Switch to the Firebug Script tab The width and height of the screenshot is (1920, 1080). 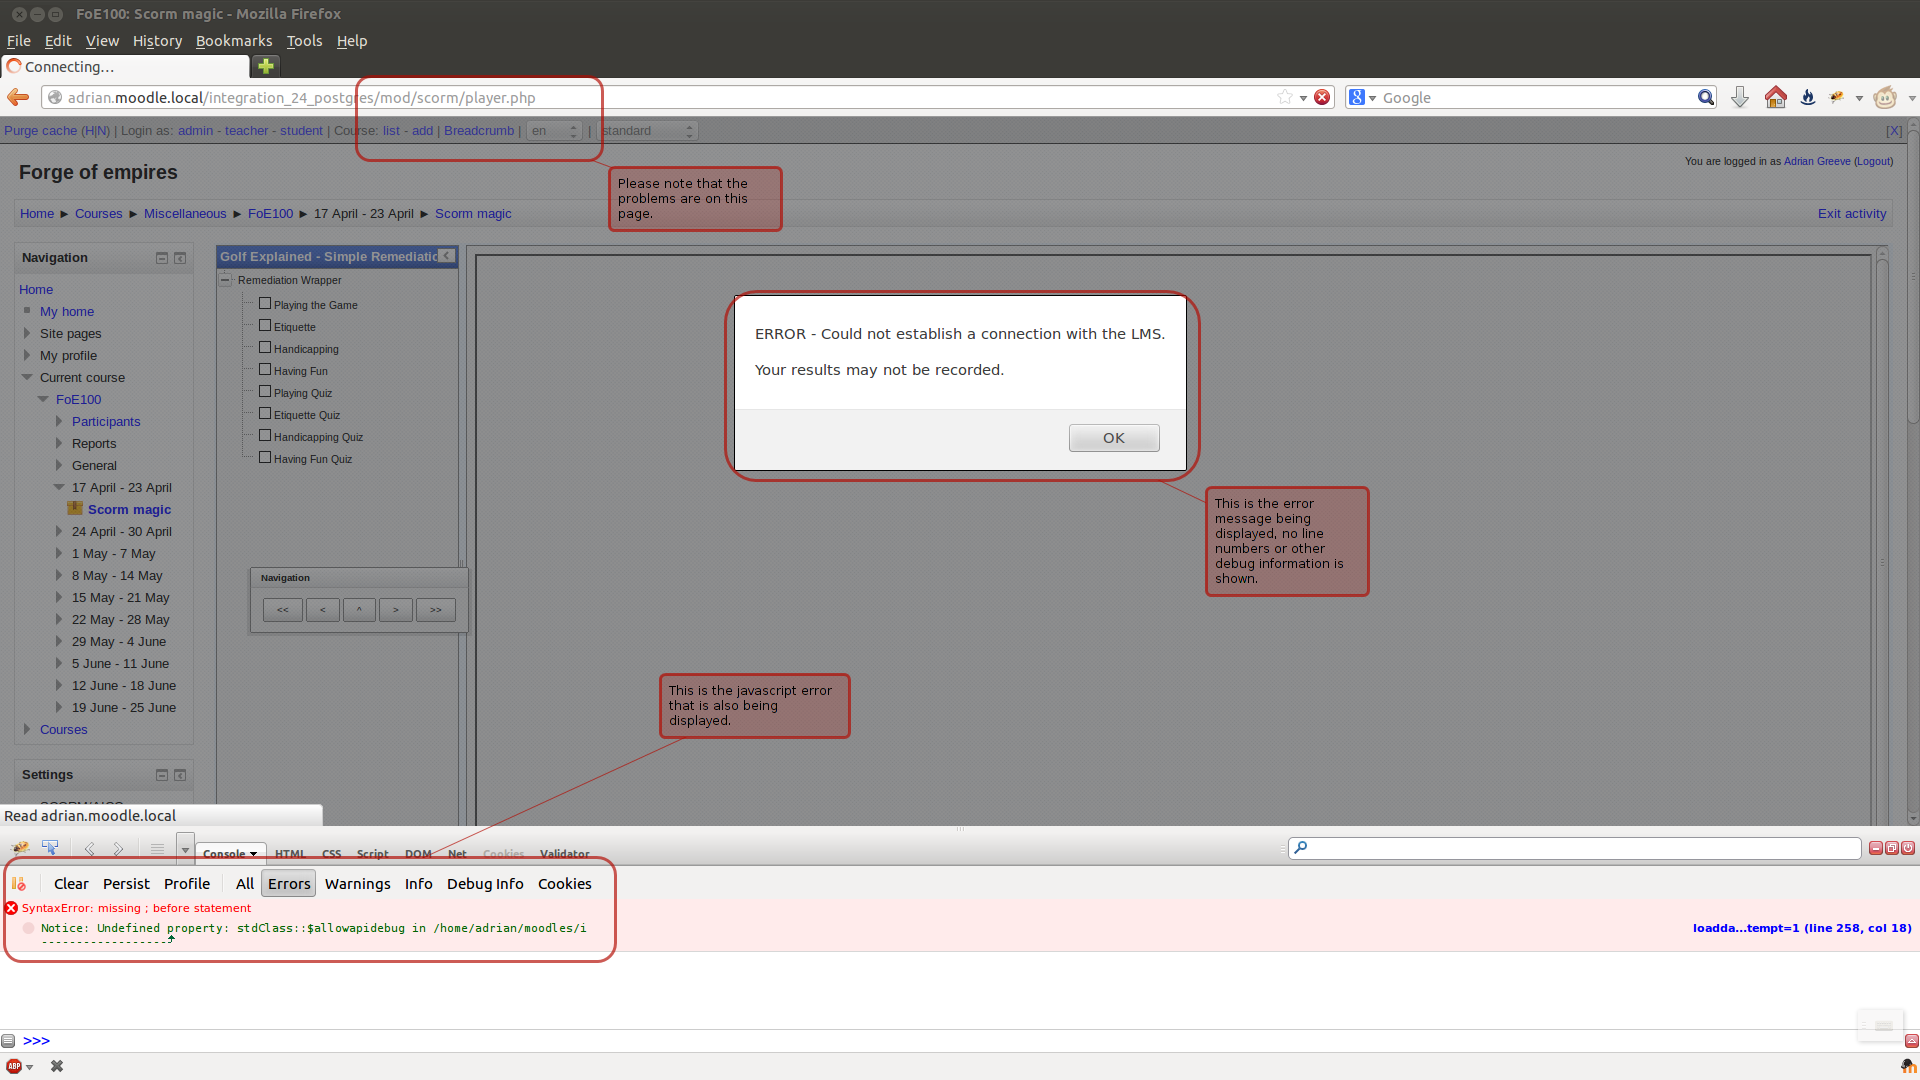(x=372, y=854)
